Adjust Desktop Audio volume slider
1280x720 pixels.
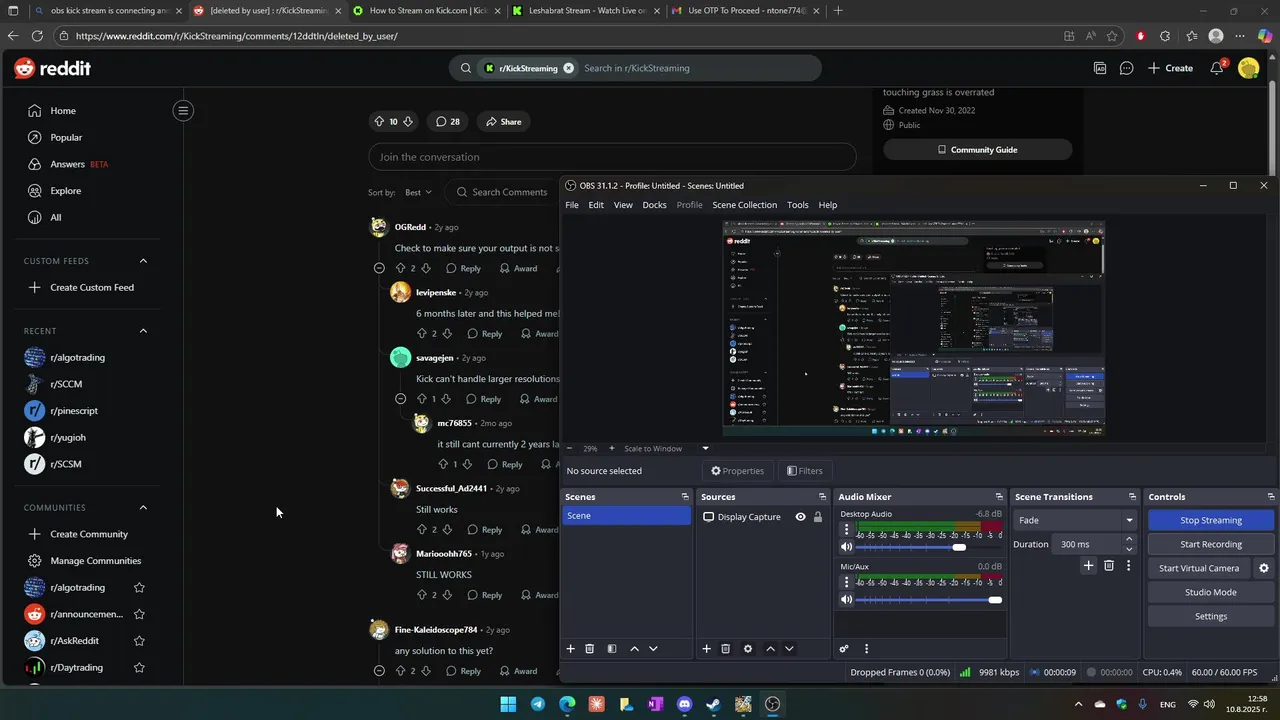point(929,547)
